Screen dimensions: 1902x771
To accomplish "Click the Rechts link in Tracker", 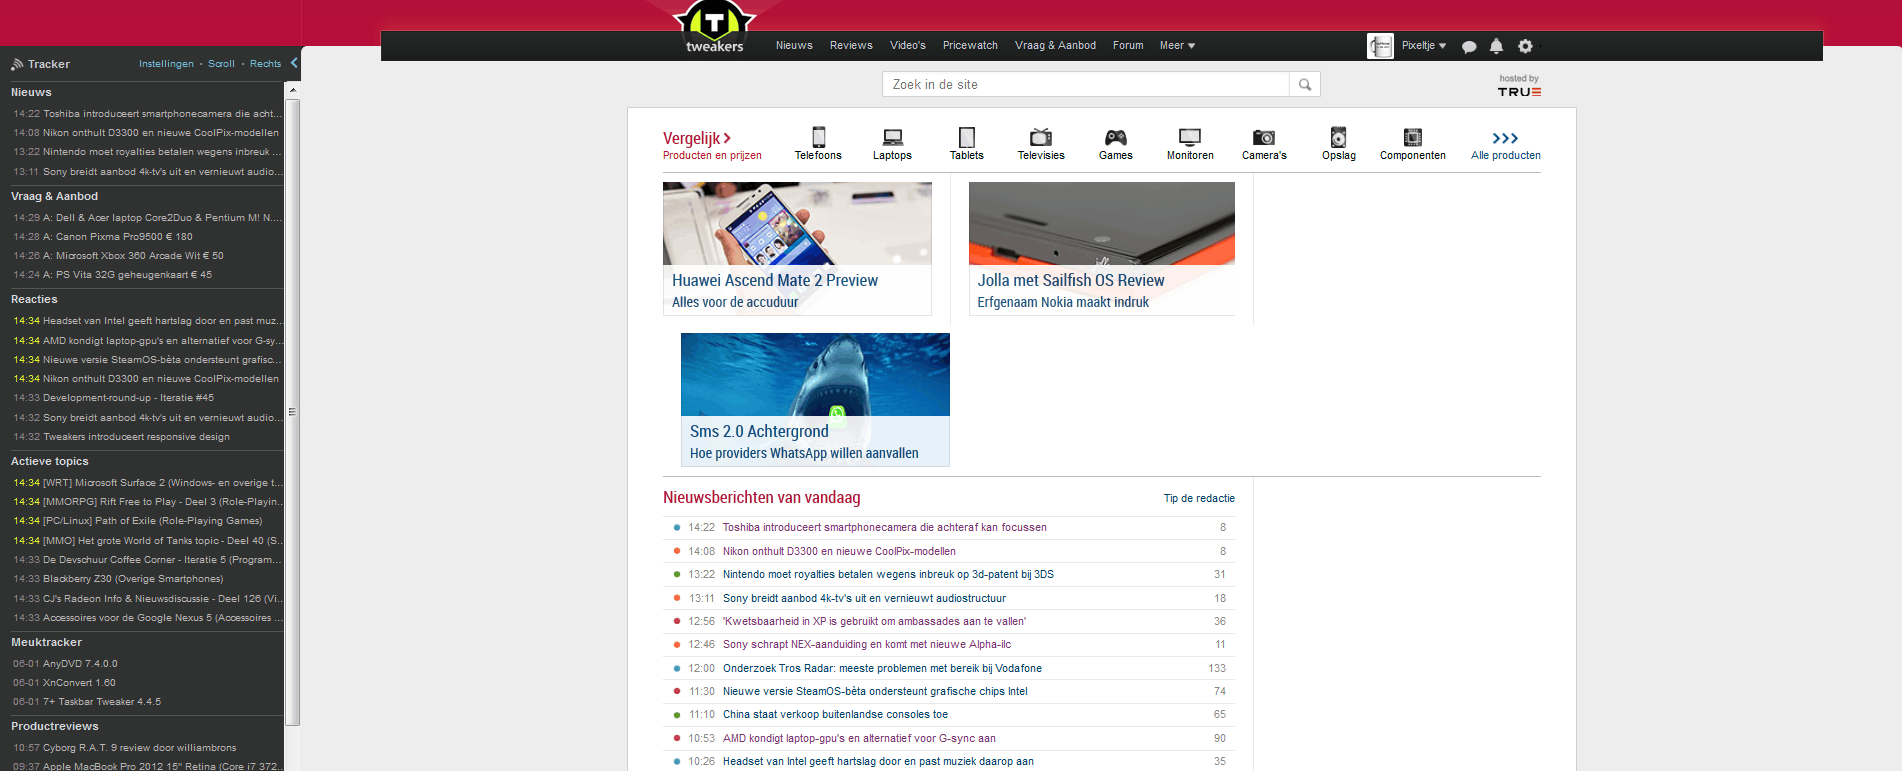I will click(x=265, y=64).
